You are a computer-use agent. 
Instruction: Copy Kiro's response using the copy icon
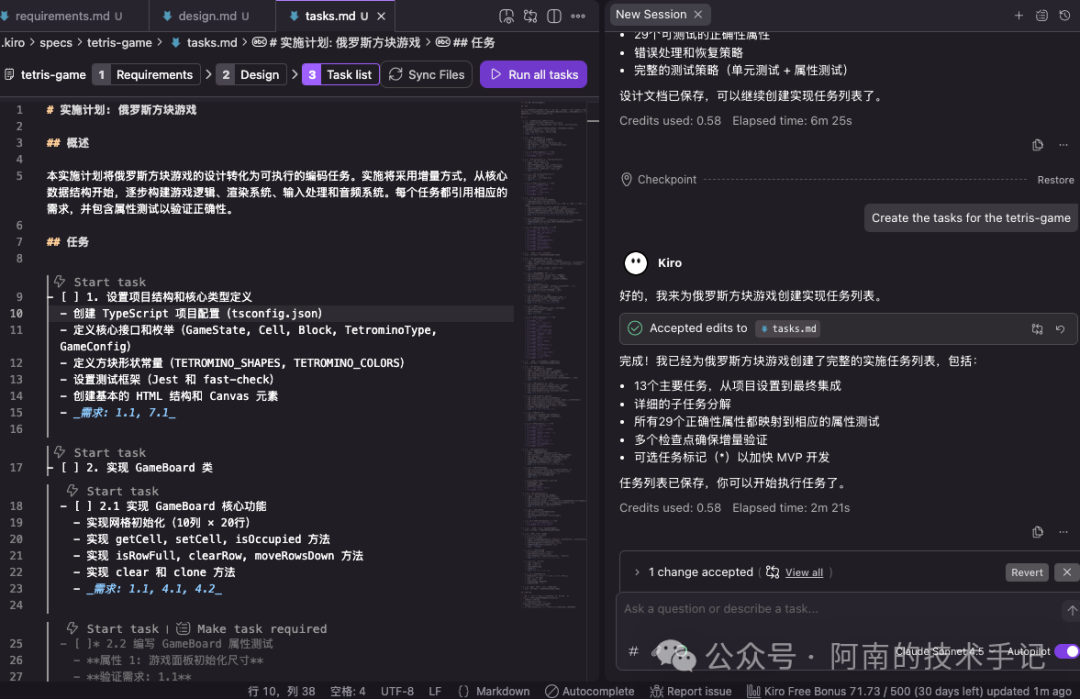[x=1038, y=533]
